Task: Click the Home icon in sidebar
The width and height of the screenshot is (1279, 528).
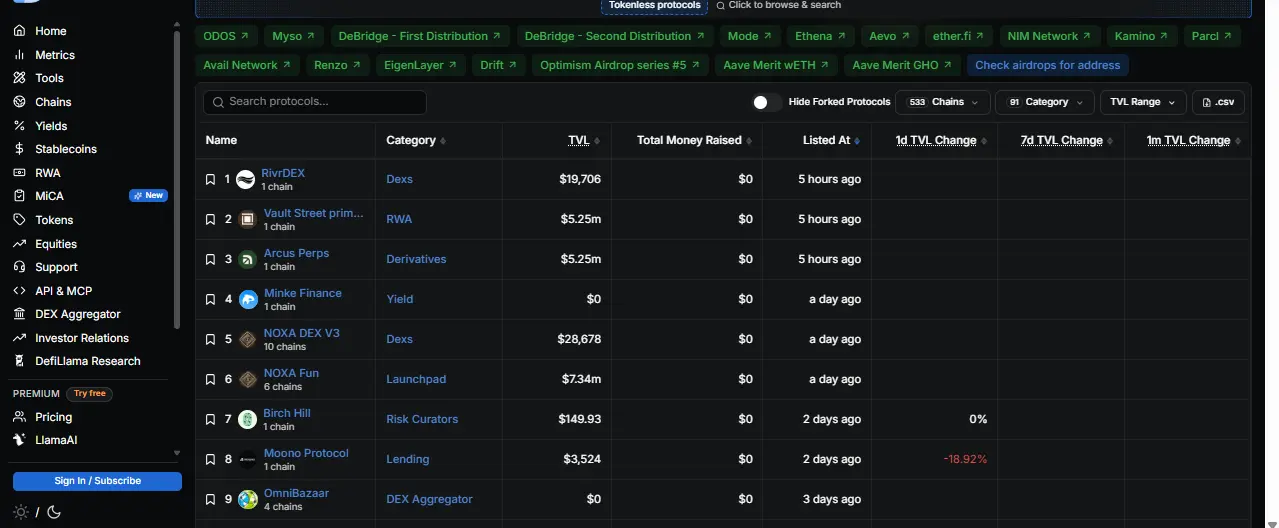Action: tap(19, 31)
